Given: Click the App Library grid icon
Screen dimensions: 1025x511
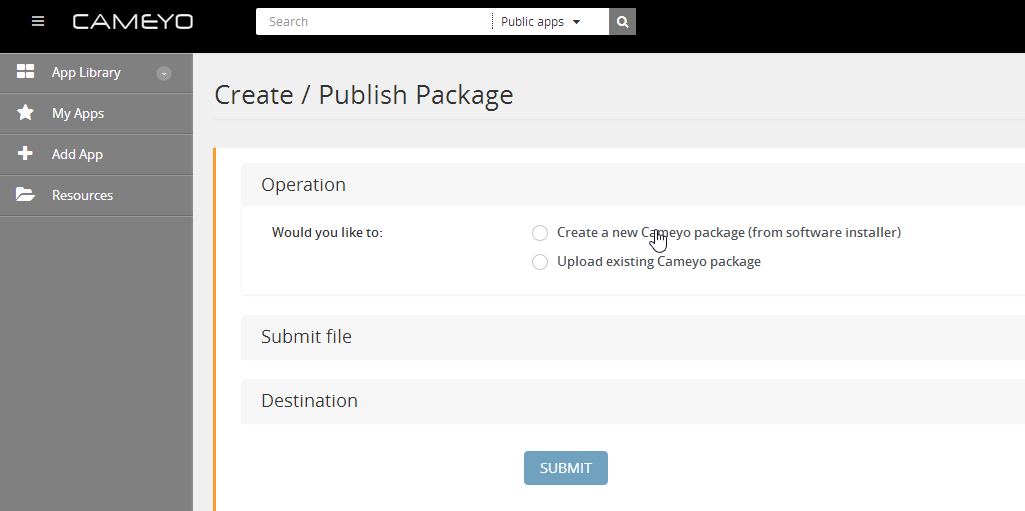Looking at the screenshot, I should (x=25, y=72).
